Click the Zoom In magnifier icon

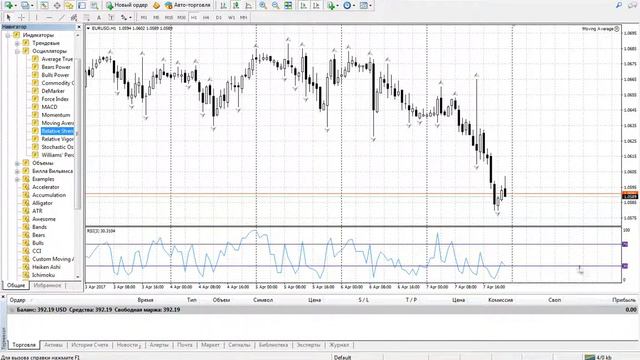point(263,5)
